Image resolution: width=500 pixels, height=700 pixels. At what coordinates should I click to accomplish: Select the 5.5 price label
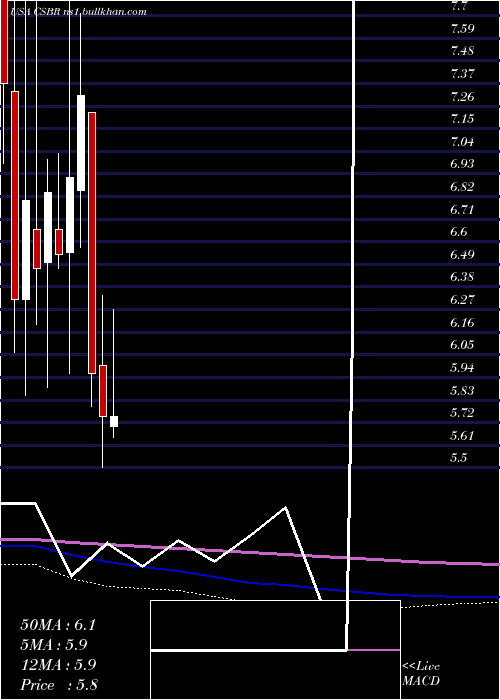point(459,458)
